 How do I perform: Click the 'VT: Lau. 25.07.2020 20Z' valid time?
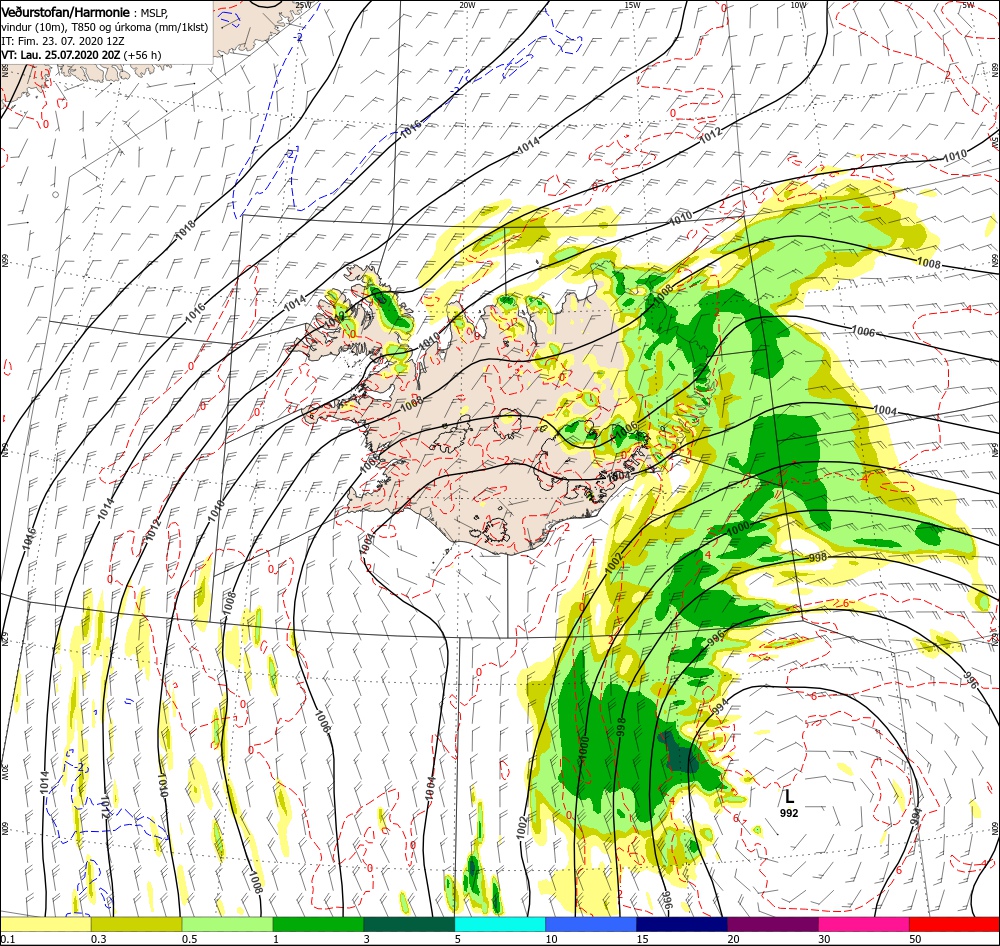pos(61,55)
